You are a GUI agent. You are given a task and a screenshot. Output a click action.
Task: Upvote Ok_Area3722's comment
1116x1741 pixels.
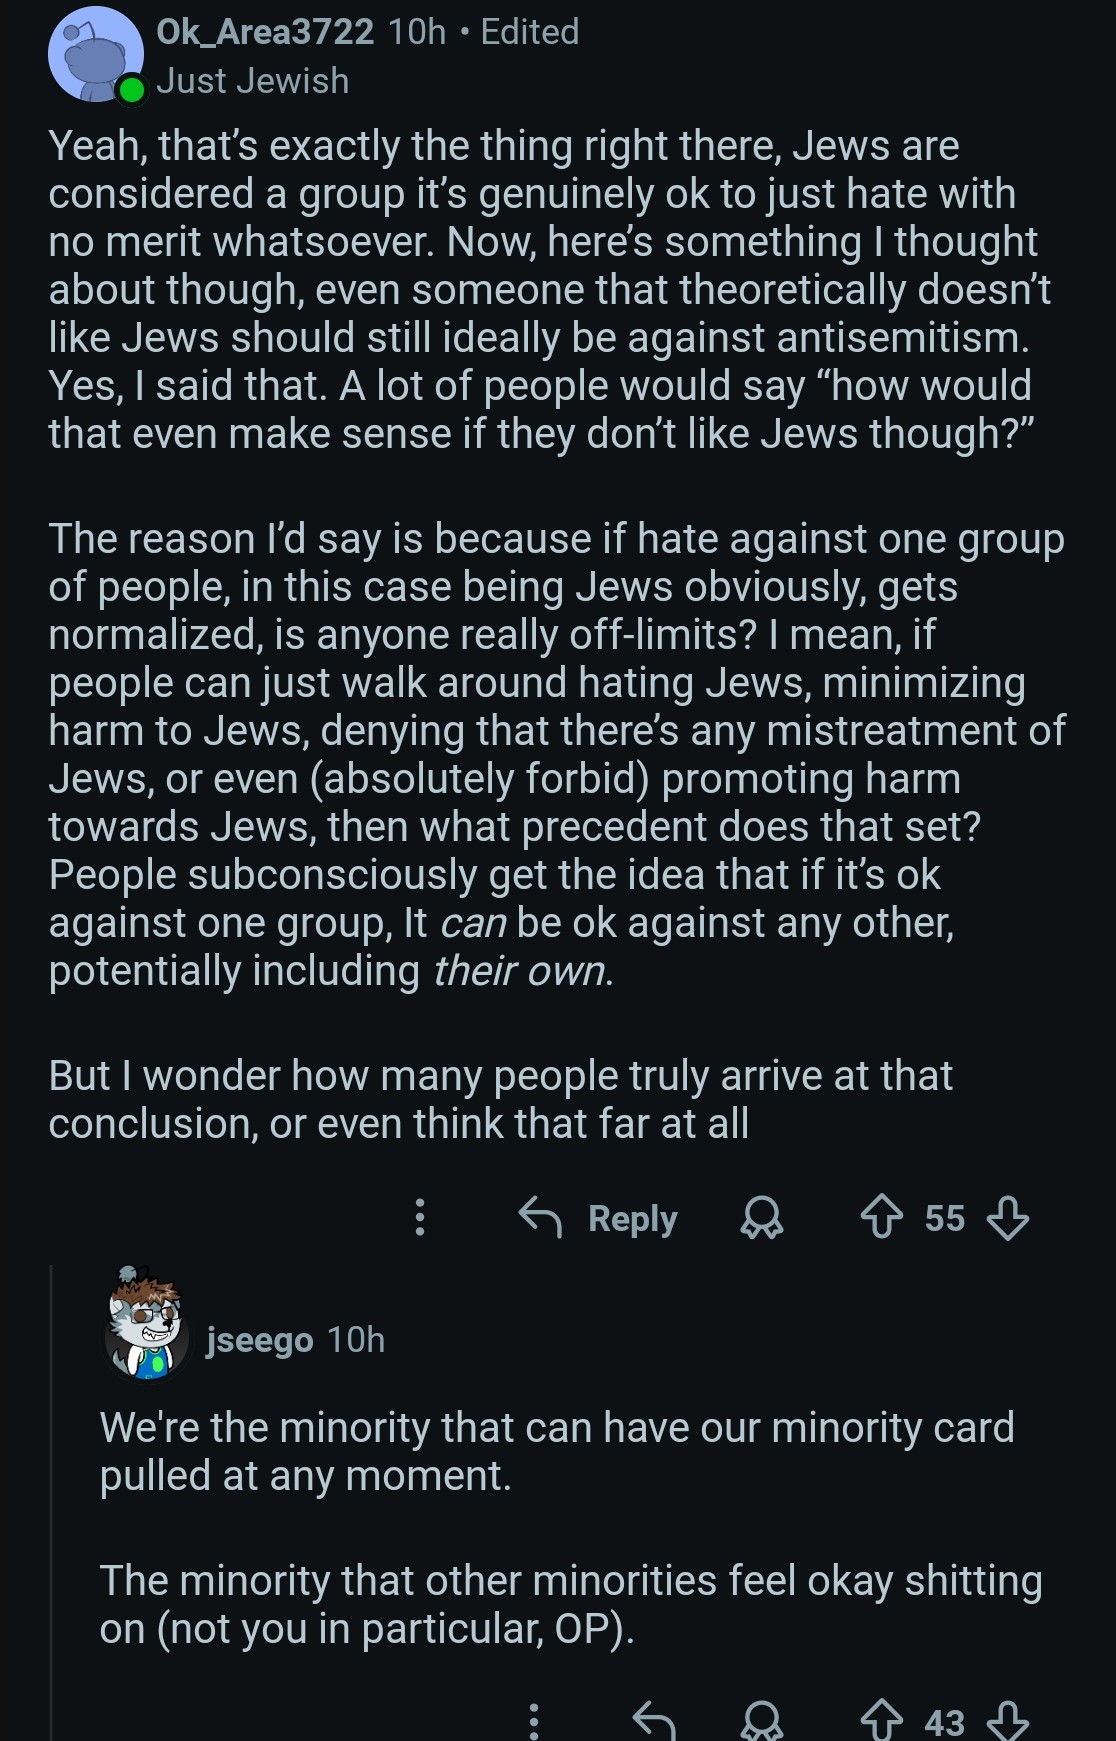881,1218
